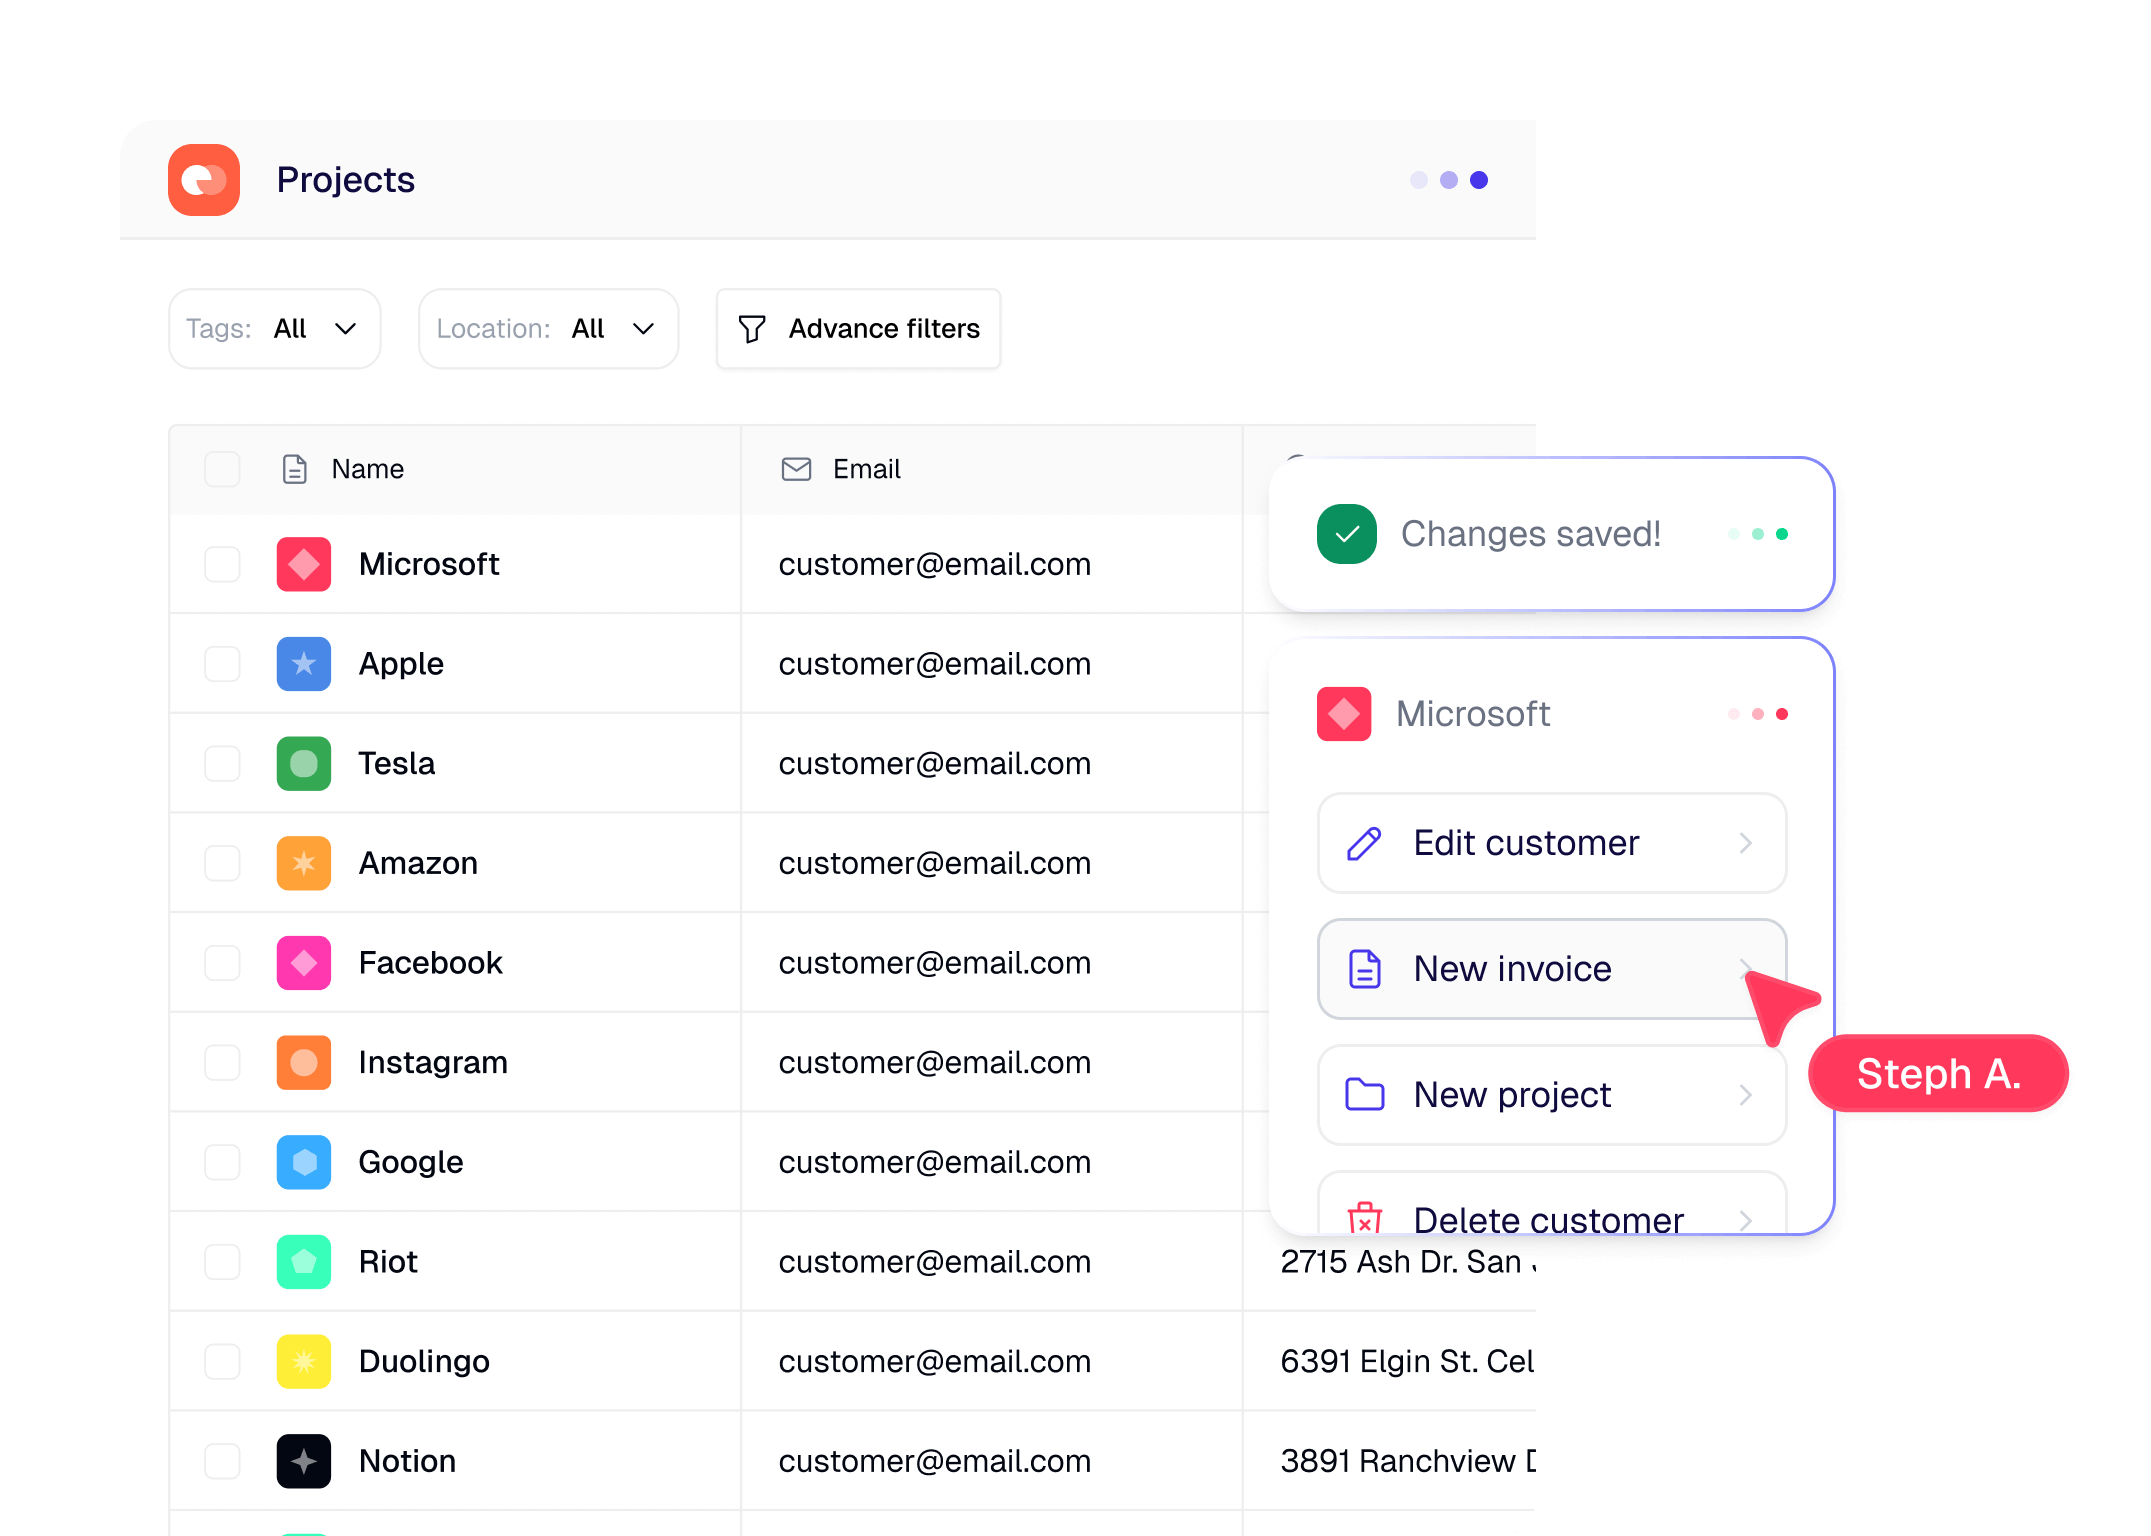
Task: Select Edit customer in the Microsoft menu
Action: (1552, 843)
